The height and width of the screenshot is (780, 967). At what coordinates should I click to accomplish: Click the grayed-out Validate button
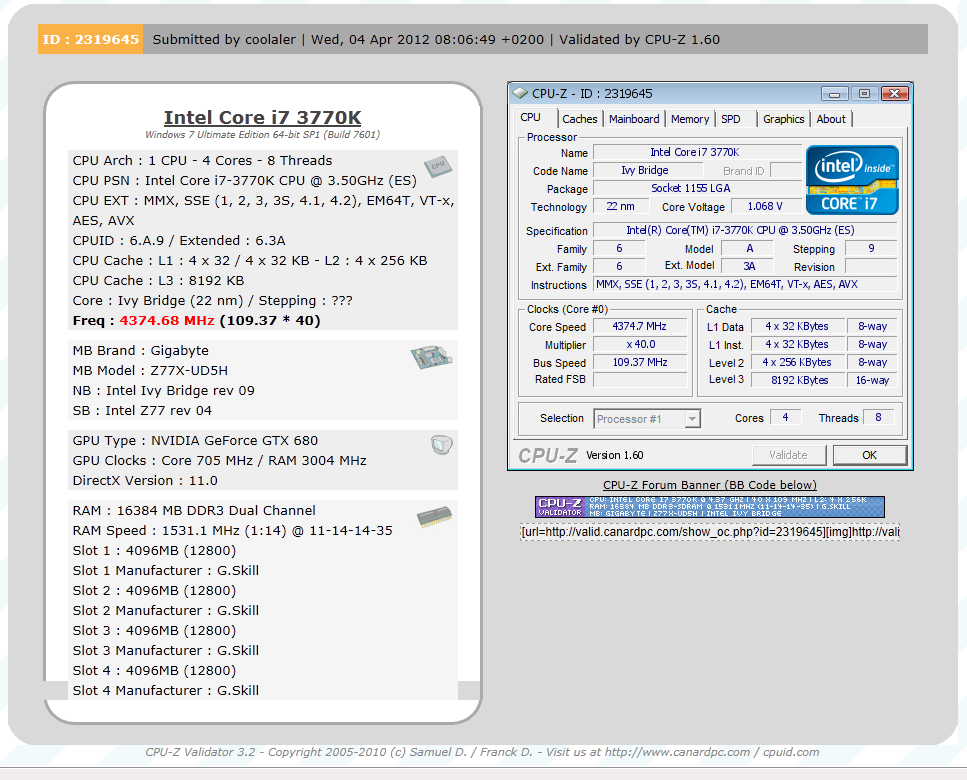click(788, 455)
